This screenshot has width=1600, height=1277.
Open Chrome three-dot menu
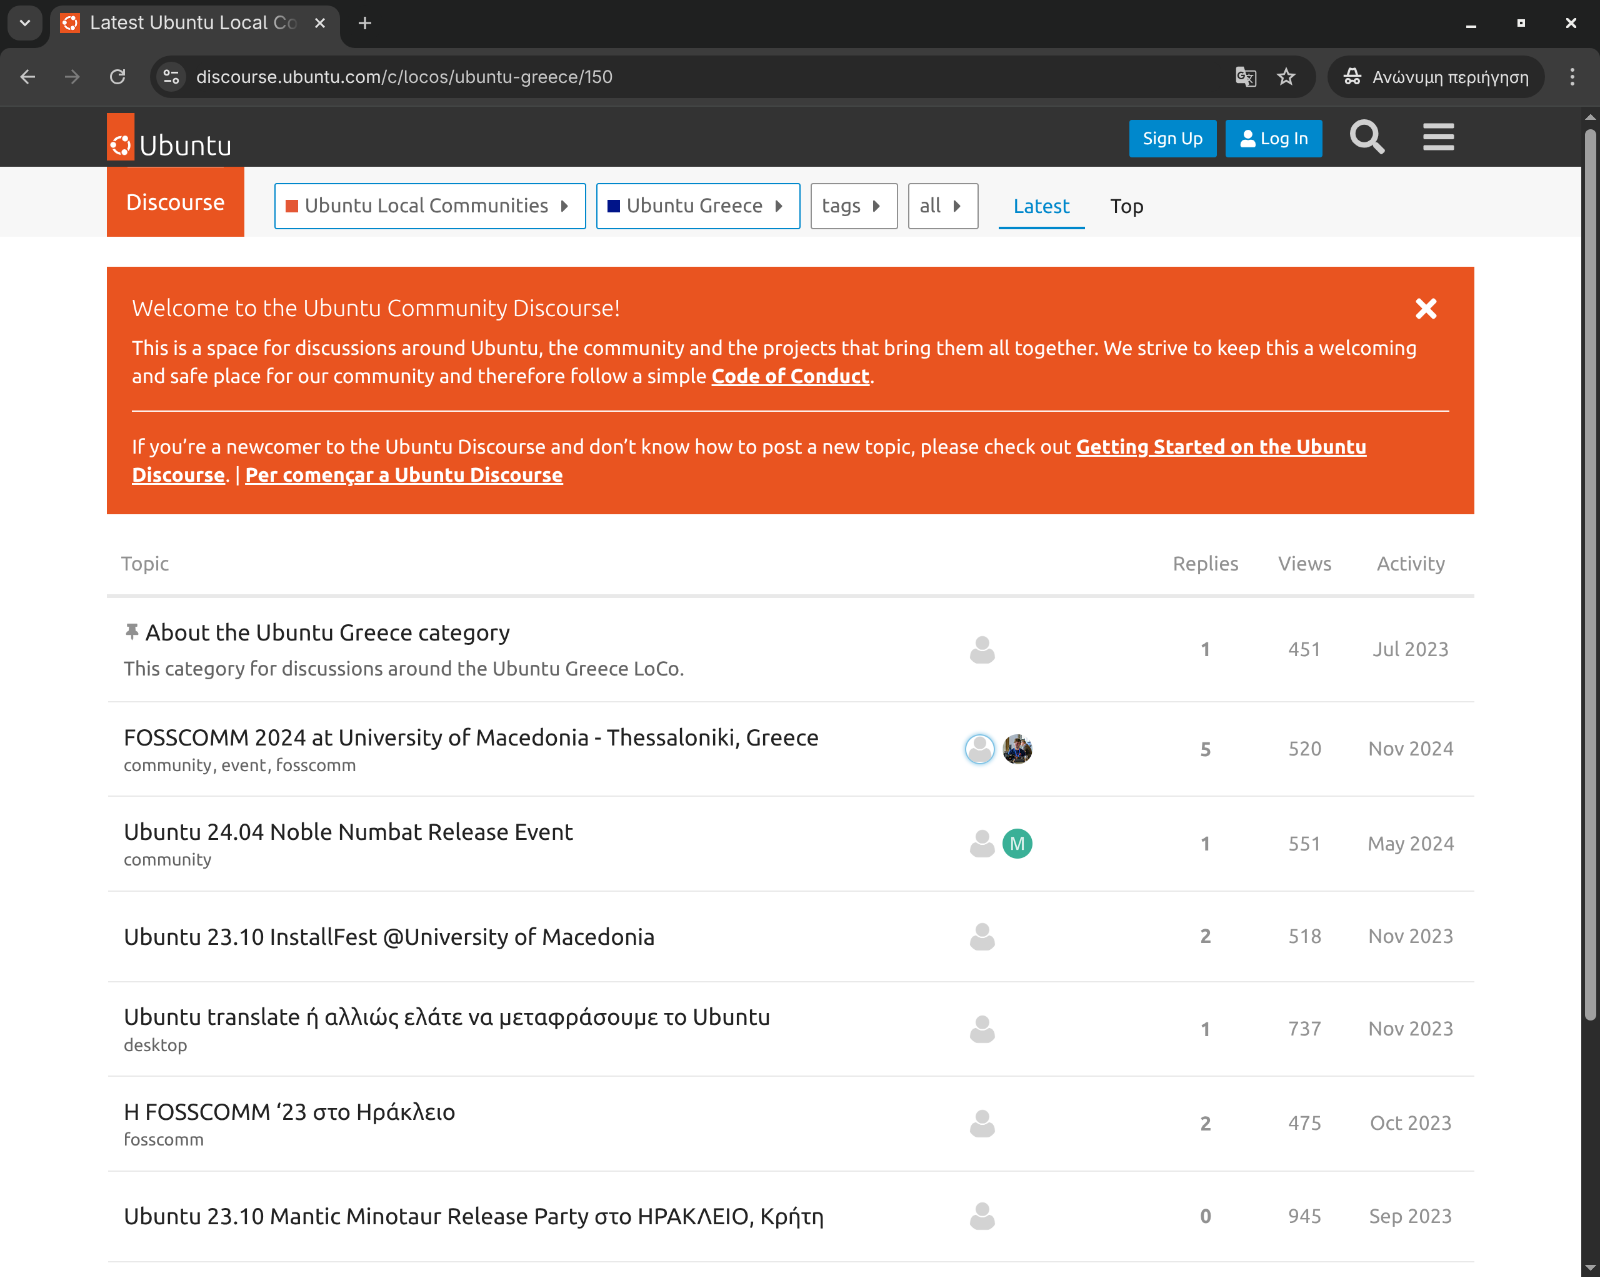pos(1572,77)
